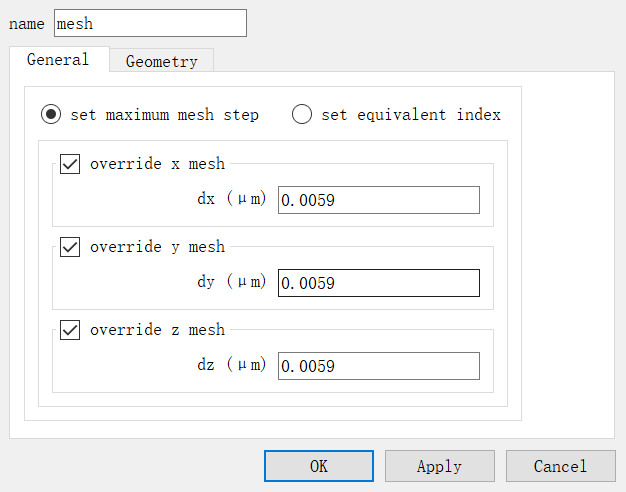
Task: Choose the set equivalent index radio button
Action: (302, 115)
